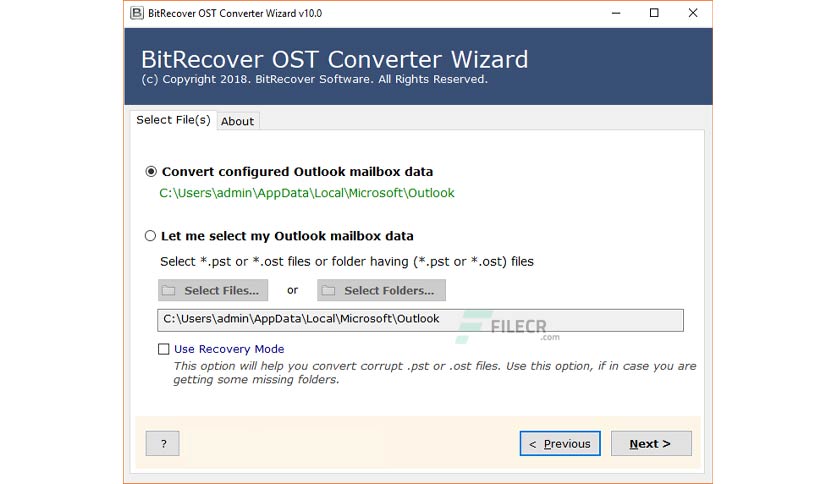Minimize the OST Converter Wizard window
Screen dimensions: 836x484
pyautogui.click(x=616, y=13)
